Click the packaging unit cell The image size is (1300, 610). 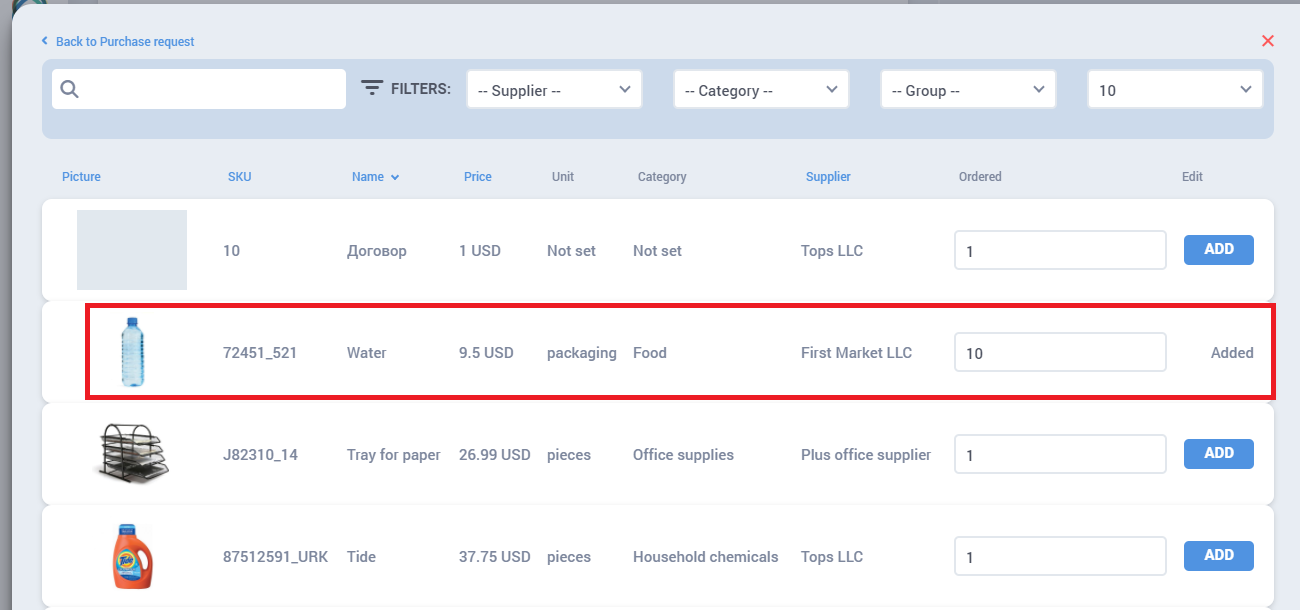click(582, 353)
